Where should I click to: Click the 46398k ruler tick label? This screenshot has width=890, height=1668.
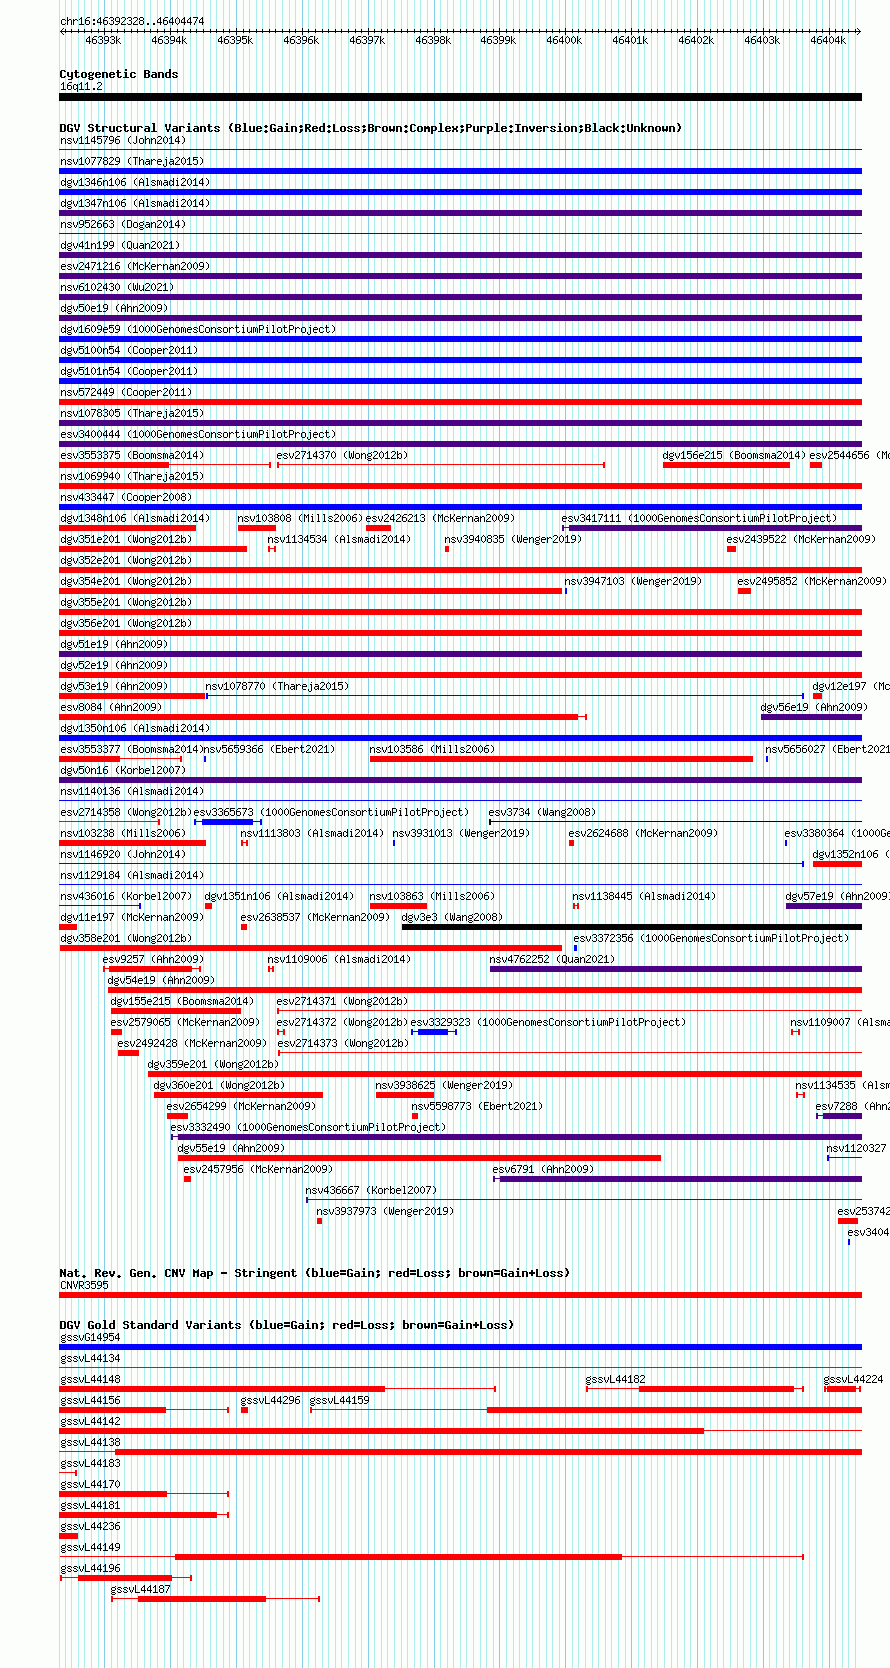[433, 40]
